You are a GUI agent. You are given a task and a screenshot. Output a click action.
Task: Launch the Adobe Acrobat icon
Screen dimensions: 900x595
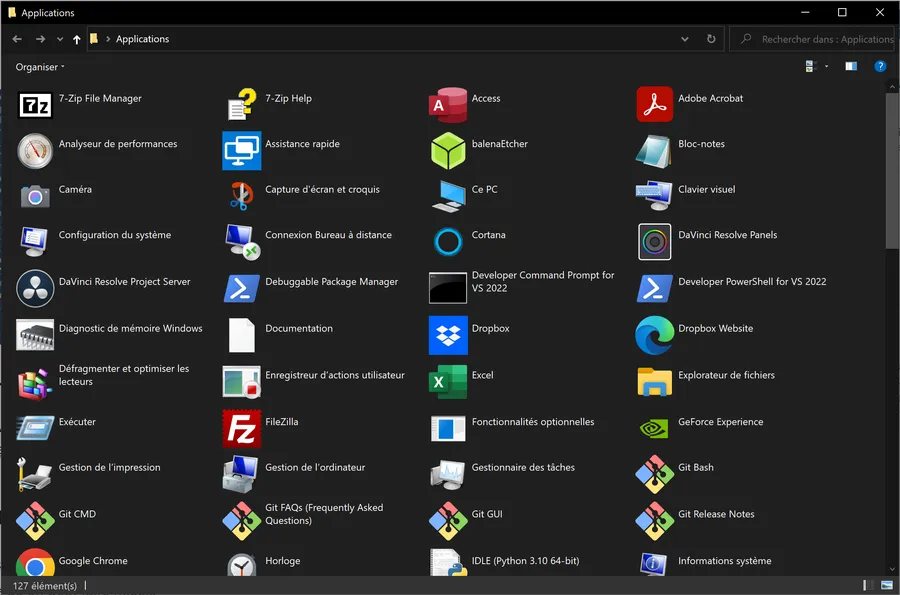(654, 104)
